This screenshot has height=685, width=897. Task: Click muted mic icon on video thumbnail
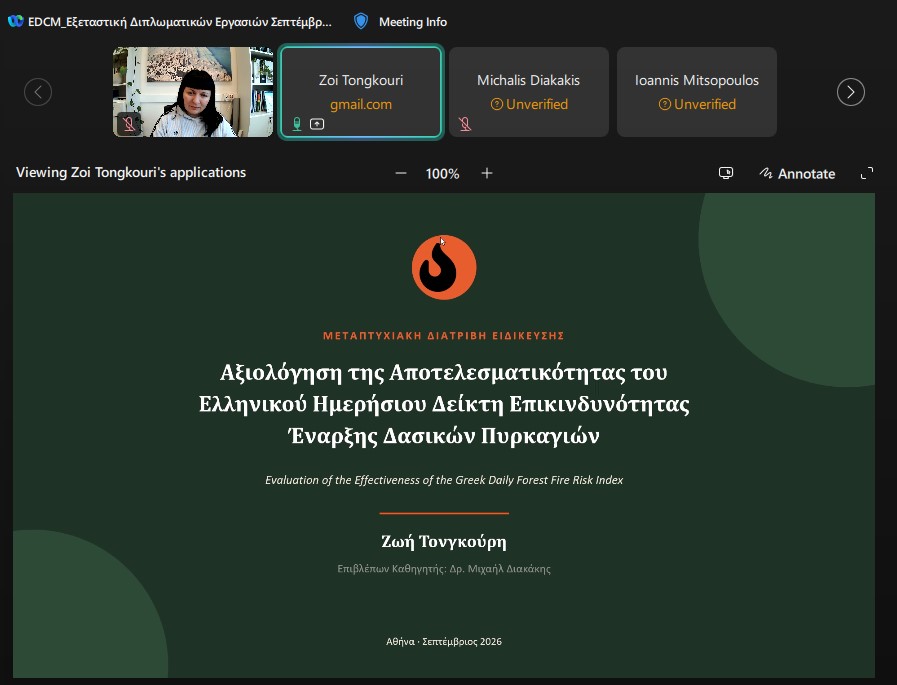(x=129, y=124)
